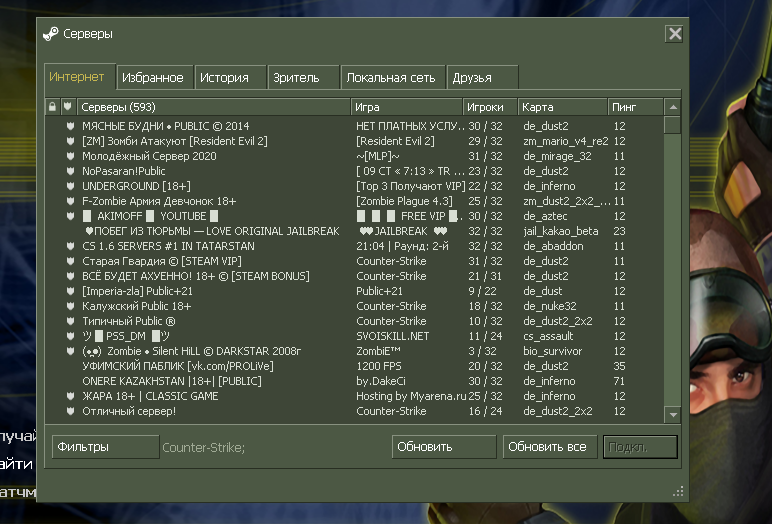Click the shield icon beside Типичный Public
Image resolution: width=772 pixels, height=524 pixels.
click(70, 321)
